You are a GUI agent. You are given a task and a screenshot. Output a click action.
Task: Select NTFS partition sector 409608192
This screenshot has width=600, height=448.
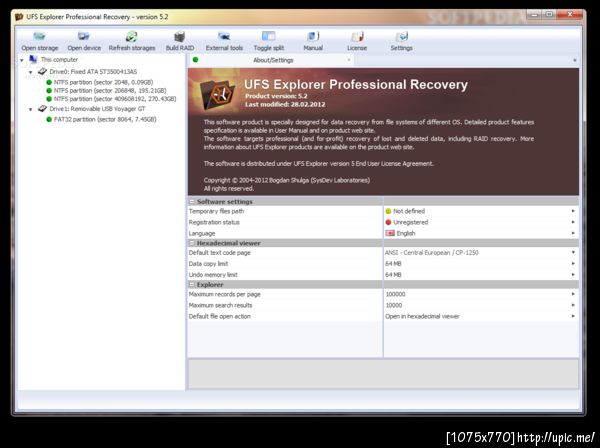tap(115, 99)
